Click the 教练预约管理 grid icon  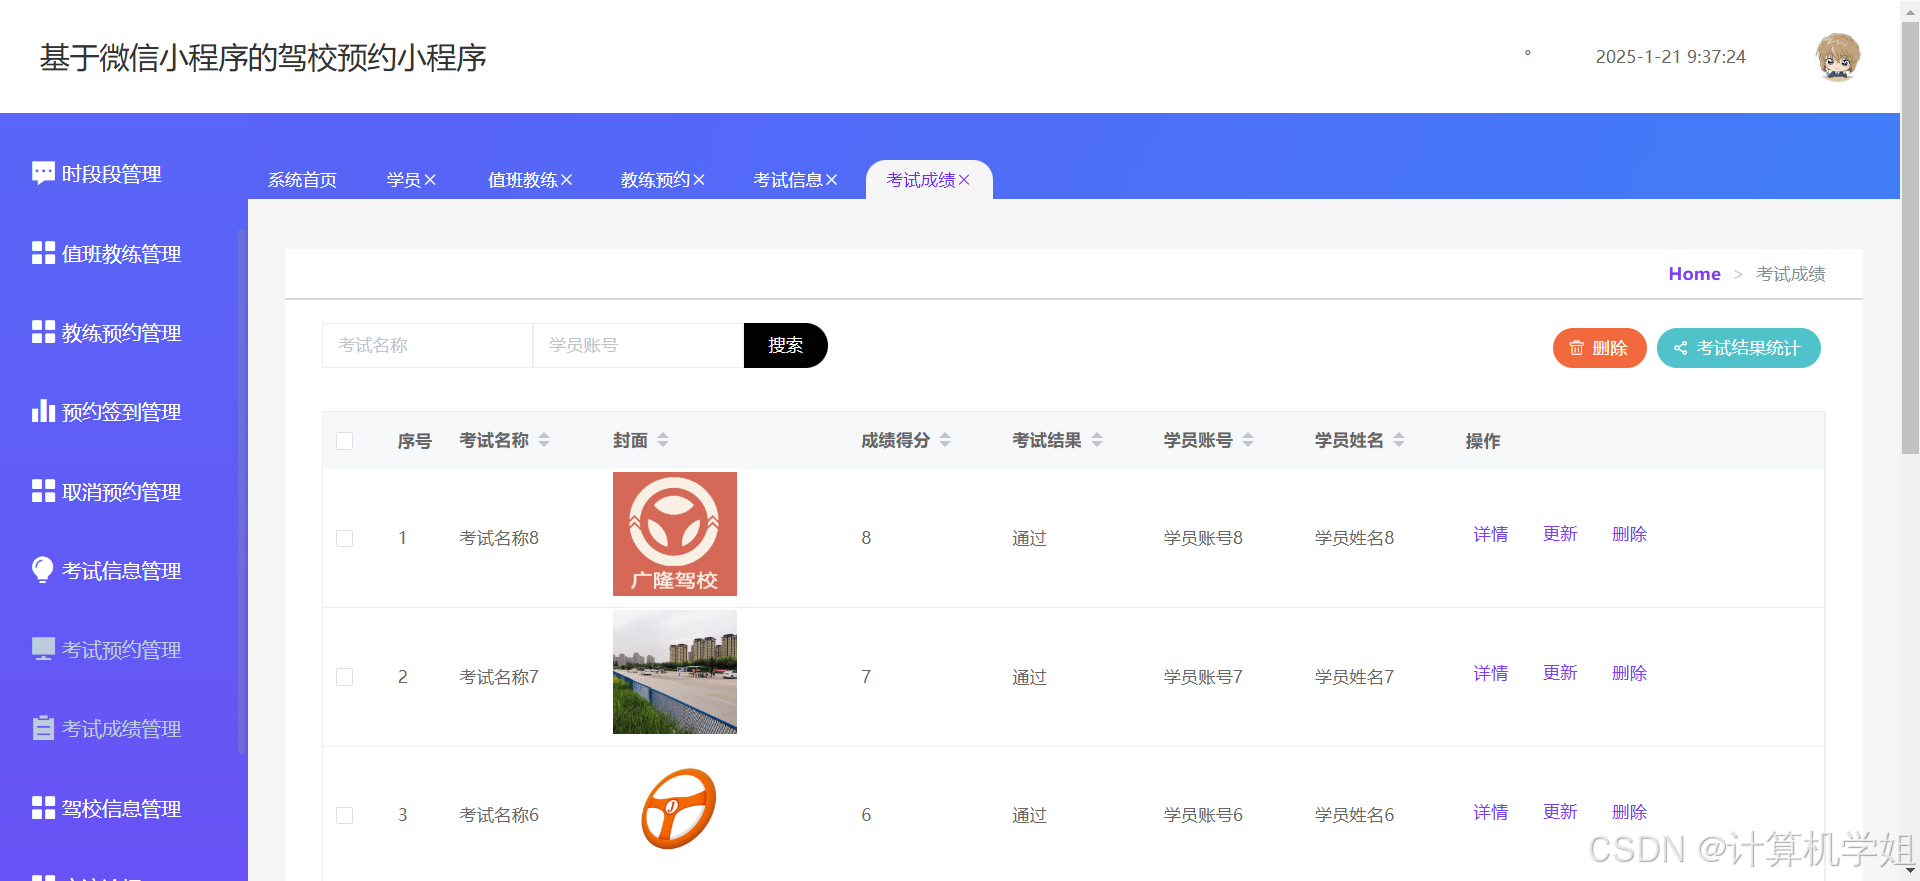43,332
